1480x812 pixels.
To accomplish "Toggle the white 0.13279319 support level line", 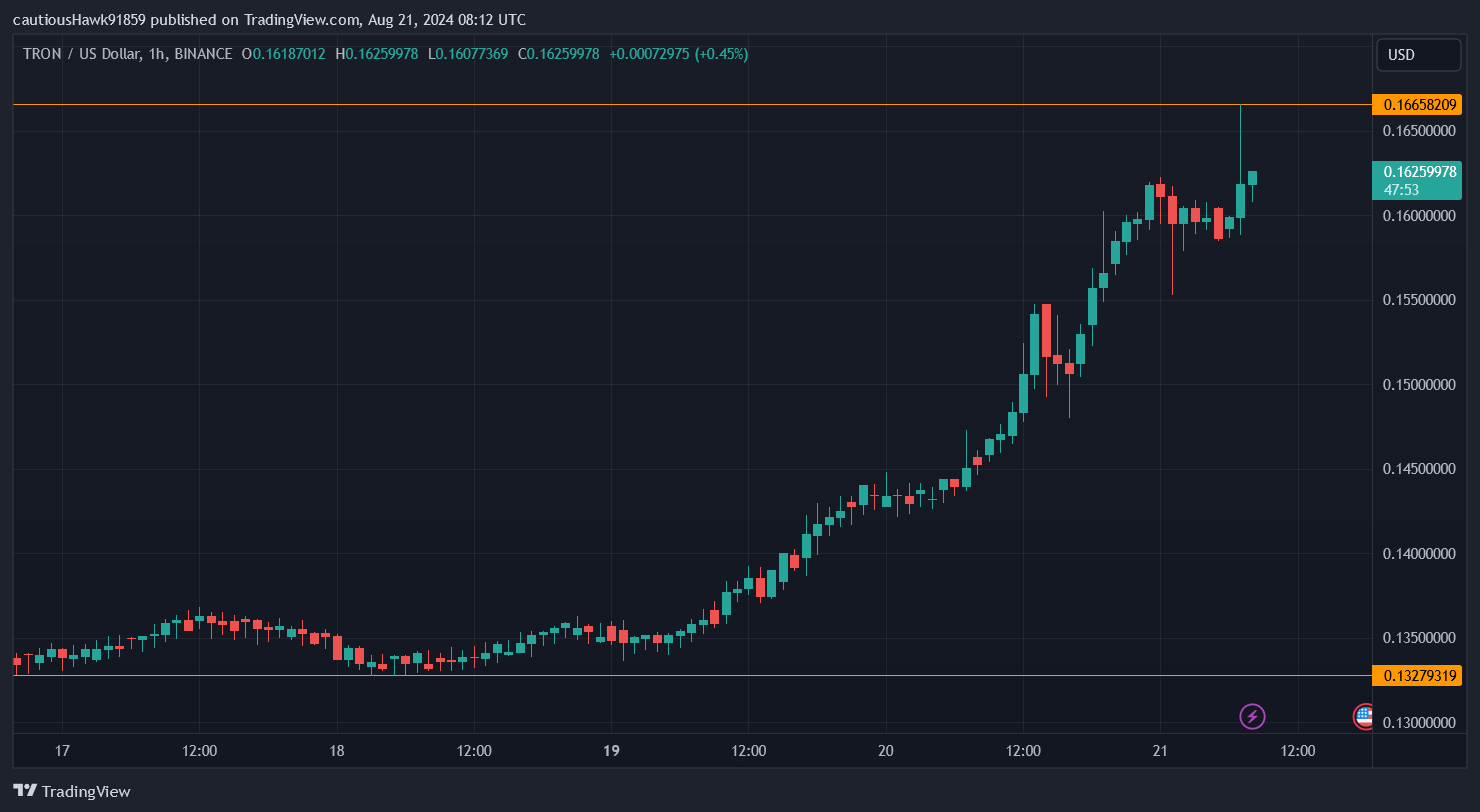I will (1417, 675).
